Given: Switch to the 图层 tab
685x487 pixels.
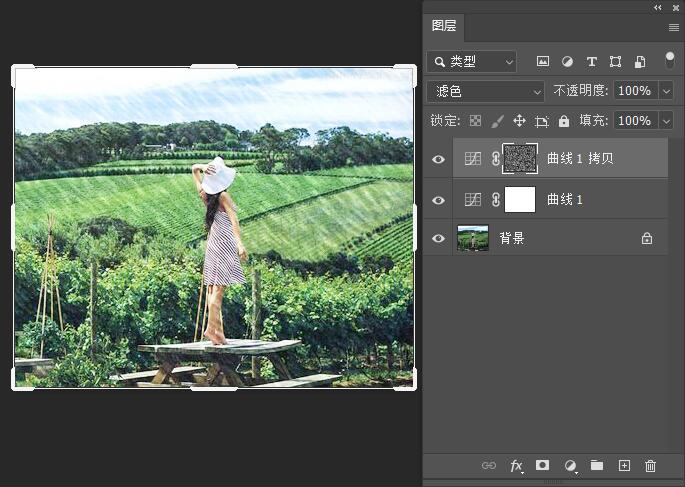Looking at the screenshot, I should pos(444,26).
